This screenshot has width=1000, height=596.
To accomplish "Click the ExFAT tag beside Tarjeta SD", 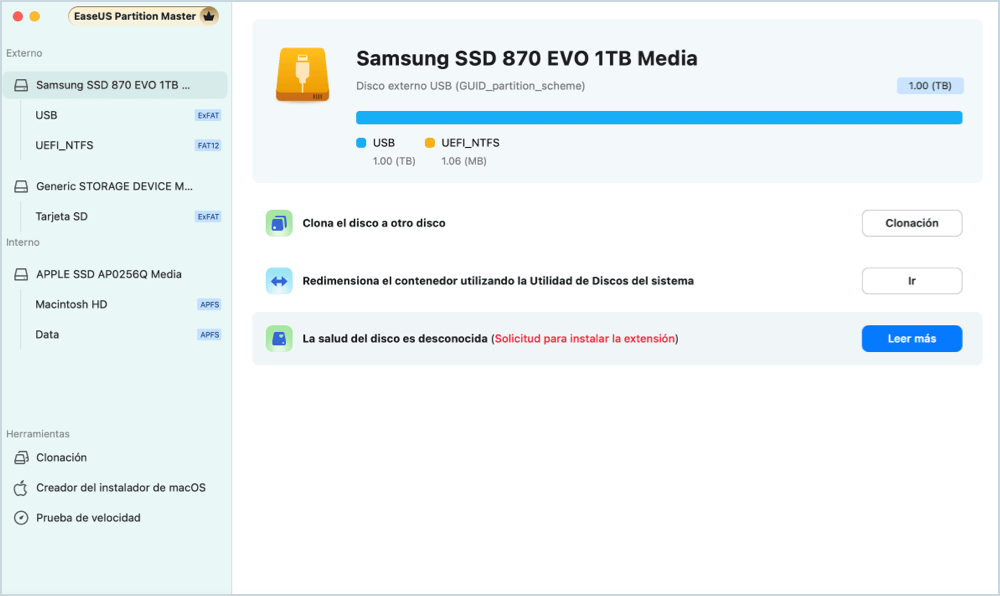I will pyautogui.click(x=208, y=217).
